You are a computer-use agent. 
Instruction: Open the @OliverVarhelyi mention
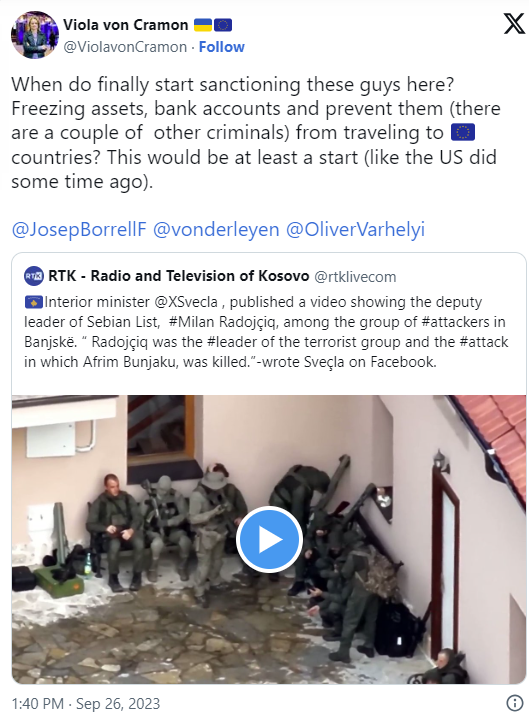tap(356, 229)
